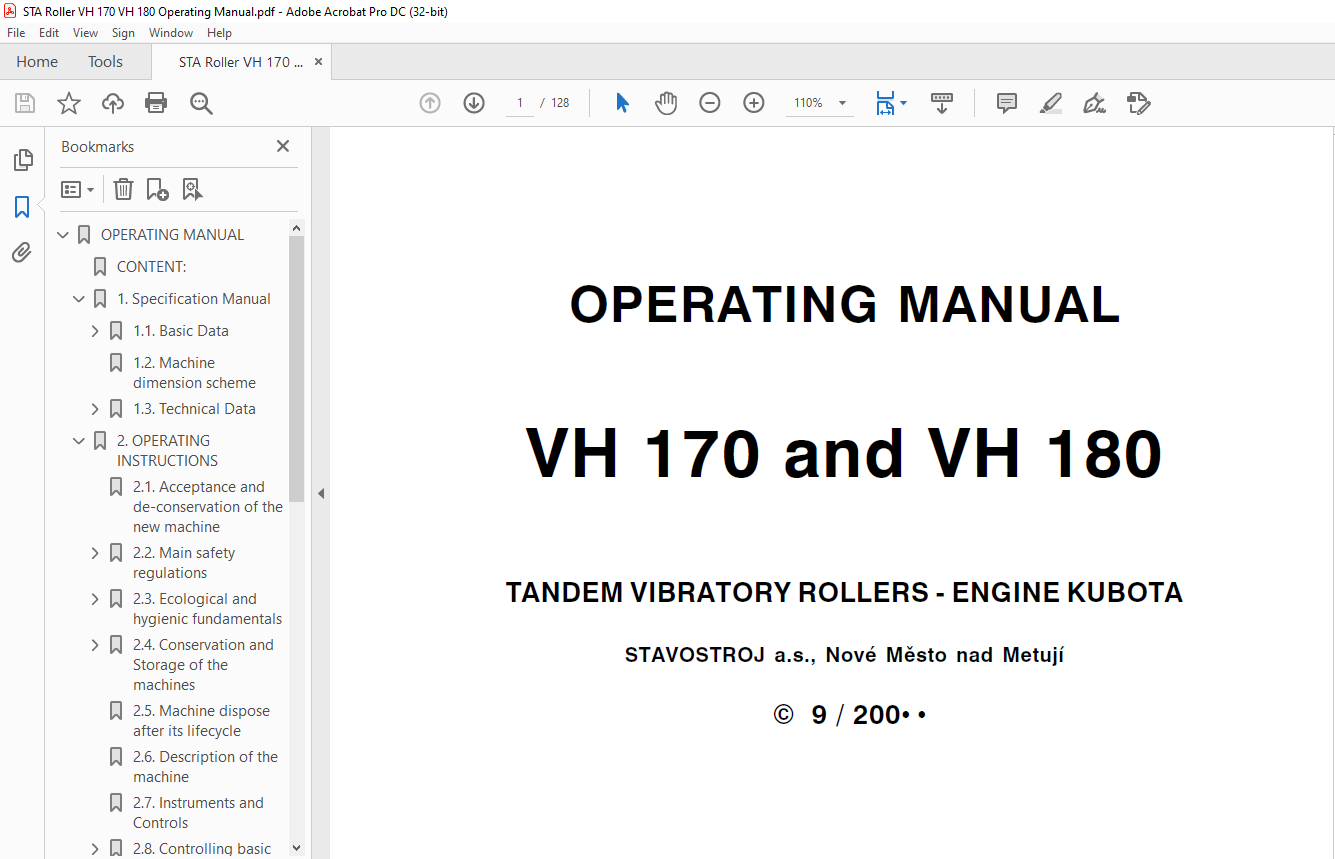
Task: Click the Fill and Sign request icon
Action: (x=1139, y=103)
